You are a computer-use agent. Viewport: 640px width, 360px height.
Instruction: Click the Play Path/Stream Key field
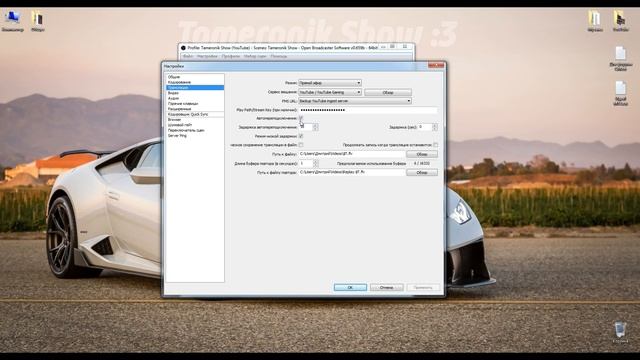tap(368, 110)
